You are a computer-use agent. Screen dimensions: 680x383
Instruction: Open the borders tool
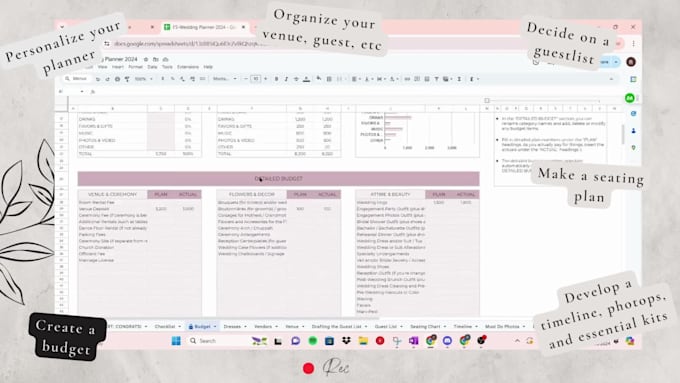[x=329, y=79]
